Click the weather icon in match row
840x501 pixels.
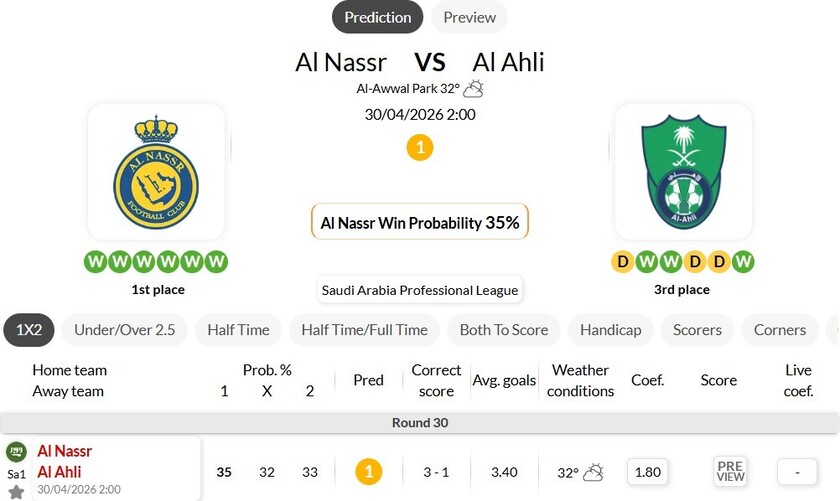click(x=593, y=472)
